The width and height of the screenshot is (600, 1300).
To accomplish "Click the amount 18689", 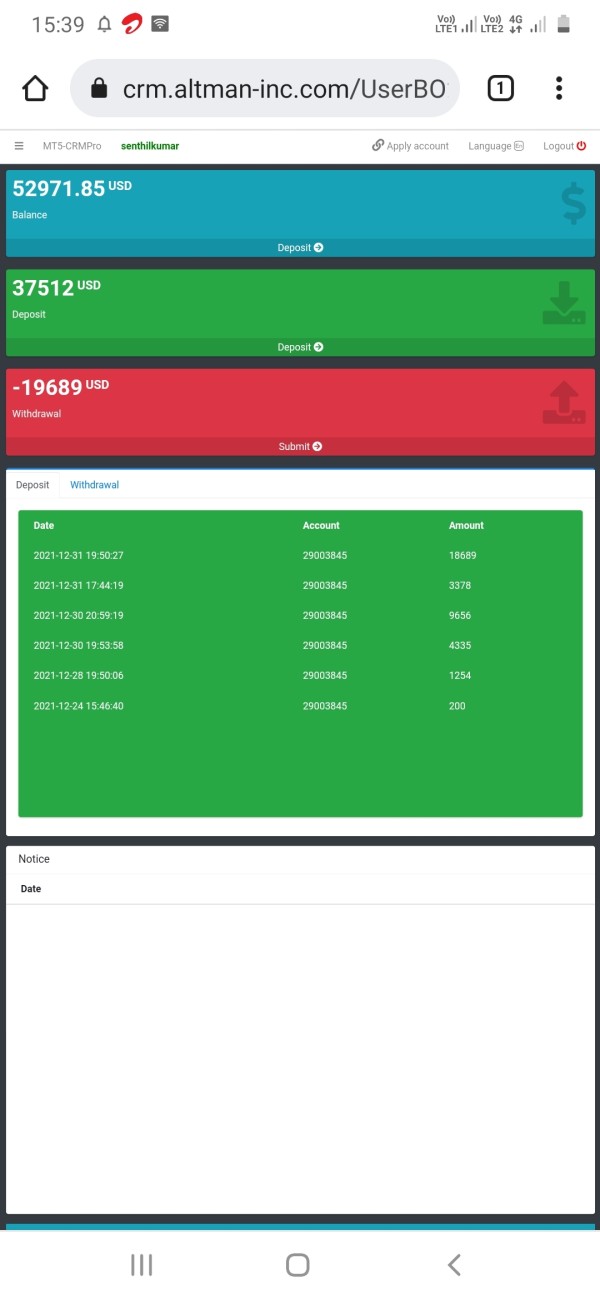I will pyautogui.click(x=463, y=555).
